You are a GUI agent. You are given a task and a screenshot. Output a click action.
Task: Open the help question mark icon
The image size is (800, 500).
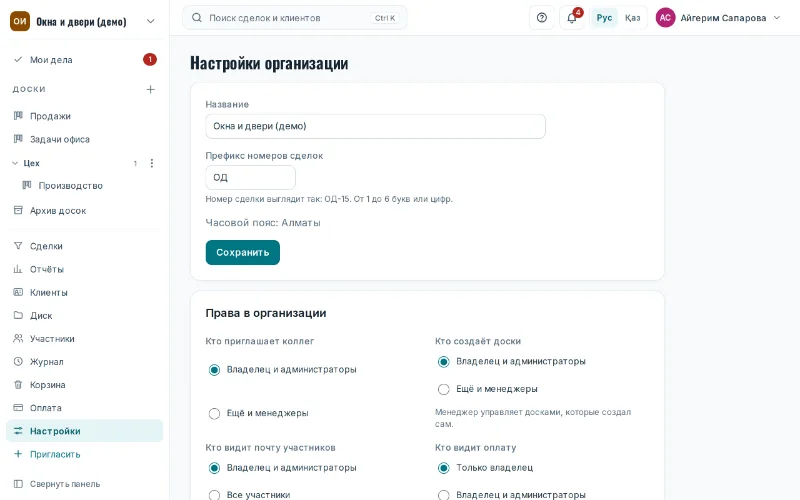tap(542, 18)
